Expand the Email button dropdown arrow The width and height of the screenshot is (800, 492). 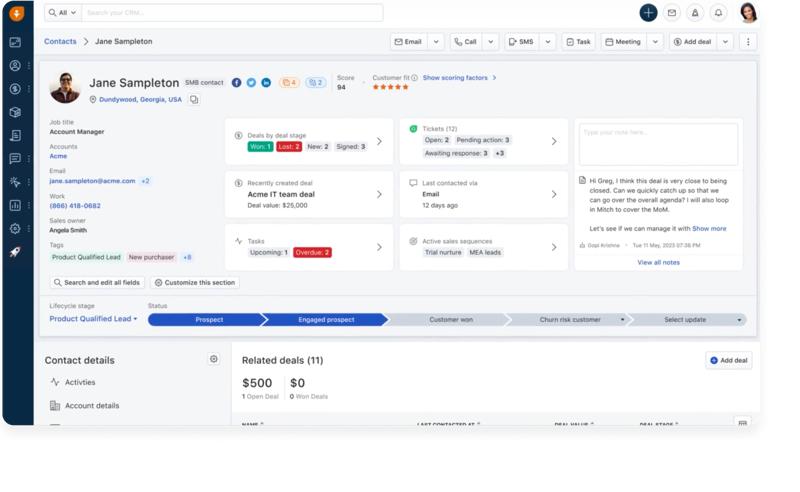coord(436,42)
